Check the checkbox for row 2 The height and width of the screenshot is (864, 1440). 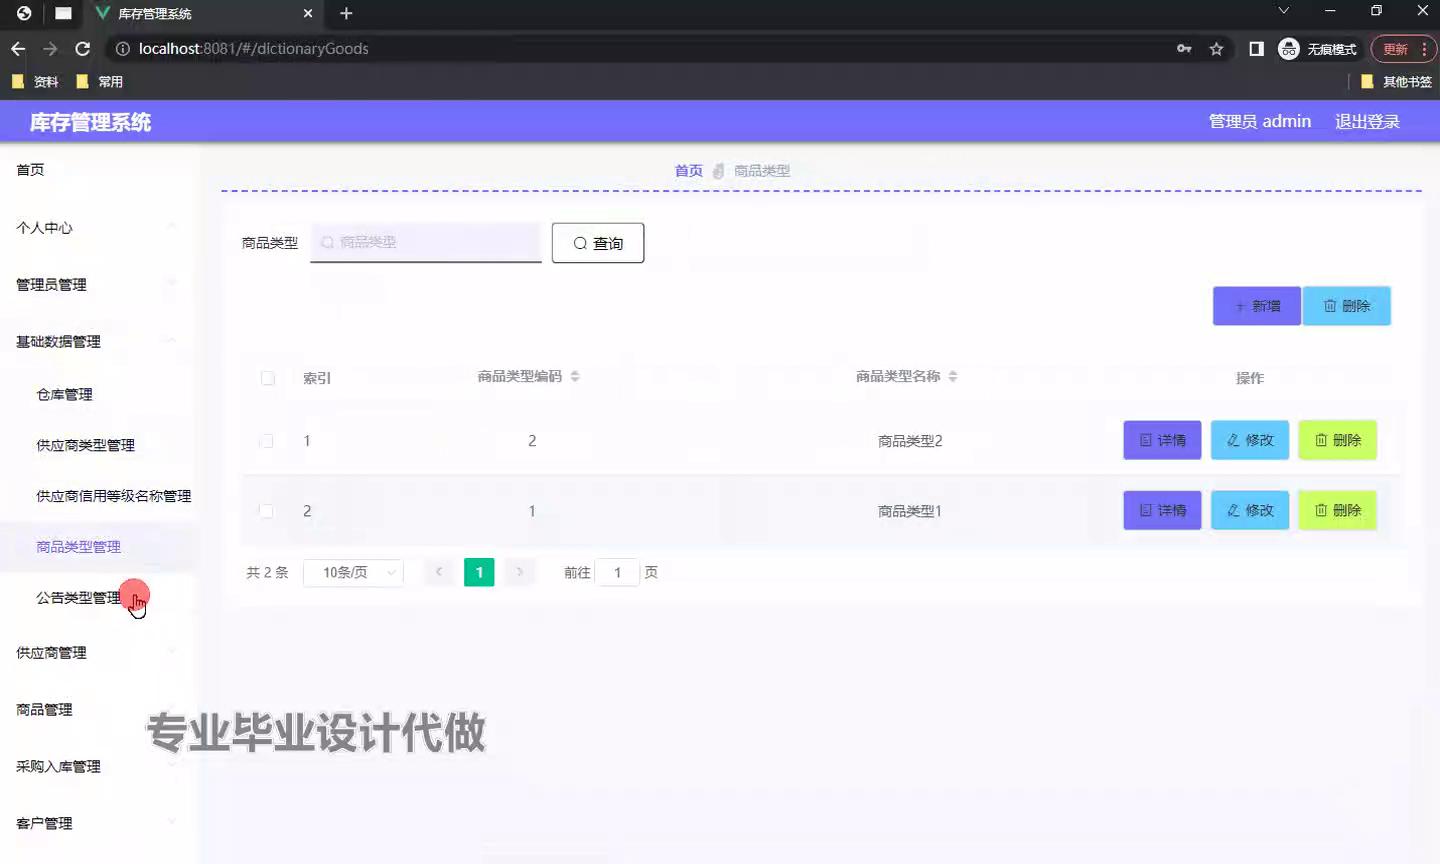(267, 511)
